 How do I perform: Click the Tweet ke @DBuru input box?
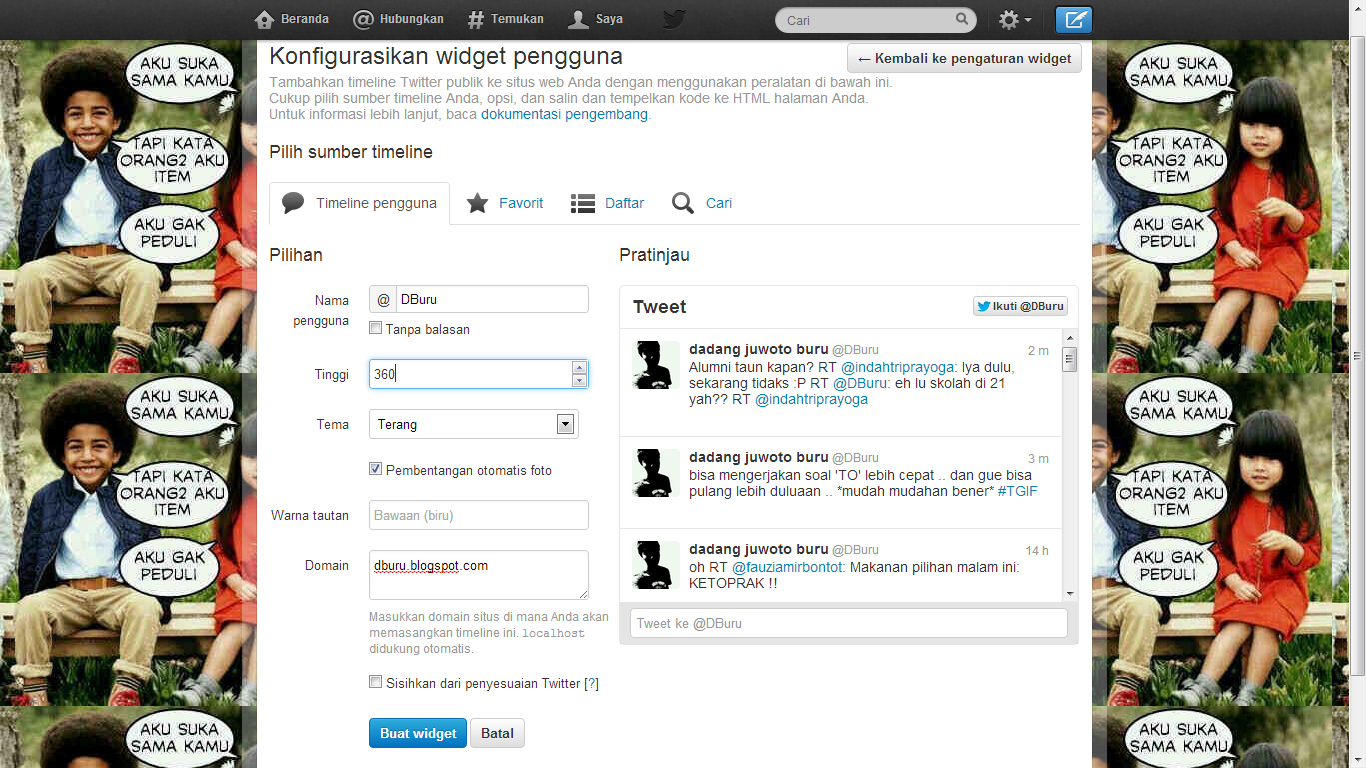click(x=849, y=623)
